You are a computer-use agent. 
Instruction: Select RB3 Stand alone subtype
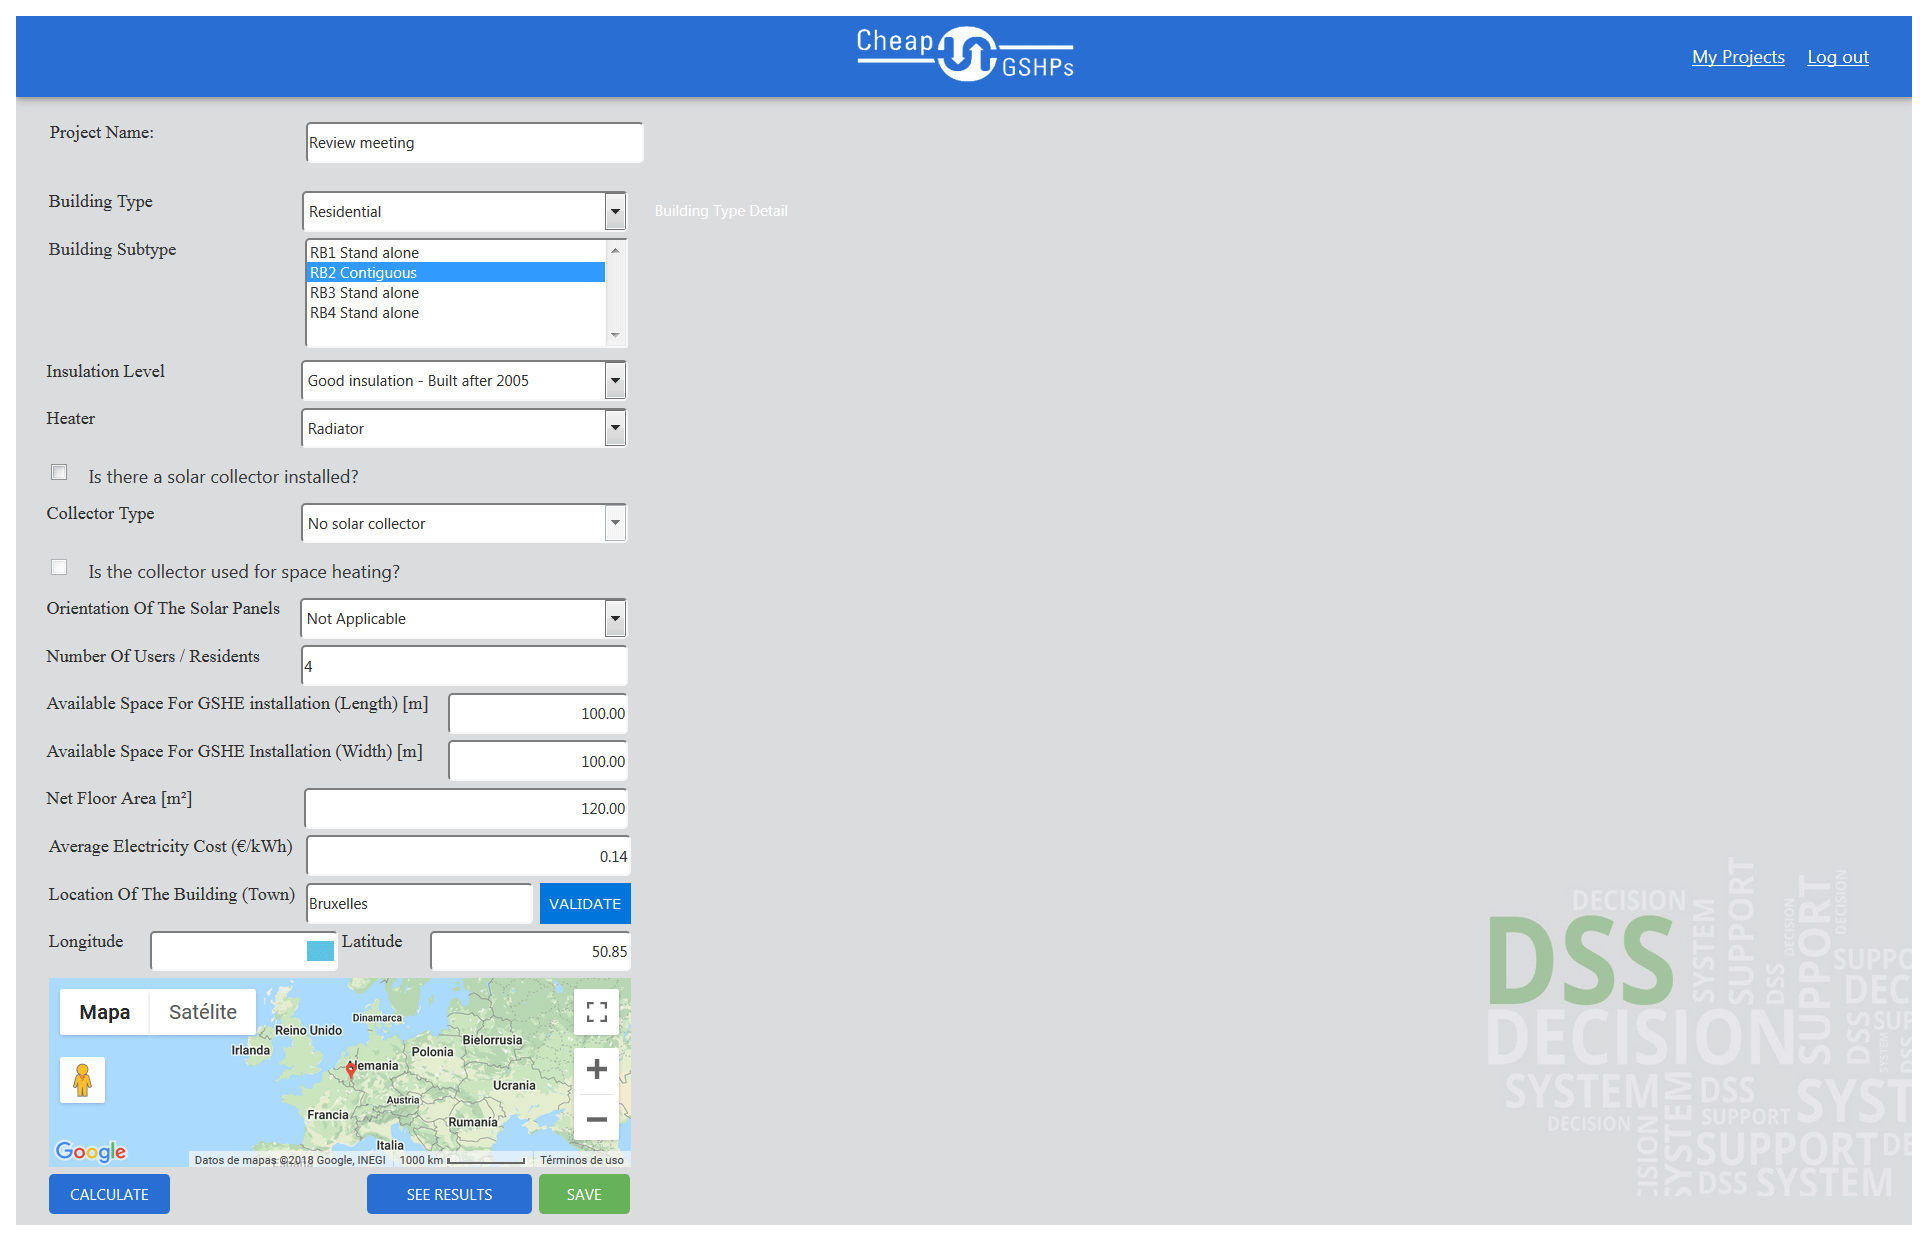click(365, 293)
